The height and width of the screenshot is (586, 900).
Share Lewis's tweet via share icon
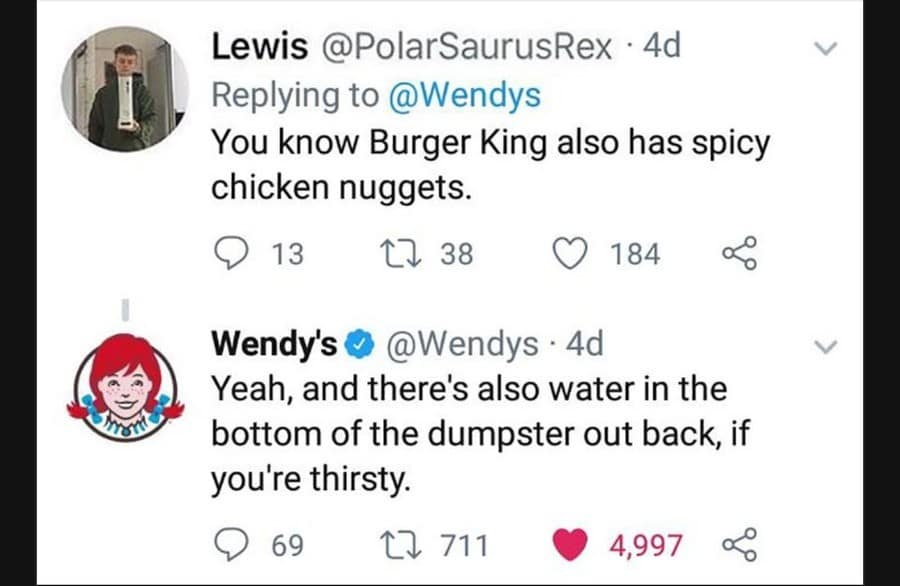[x=737, y=254]
